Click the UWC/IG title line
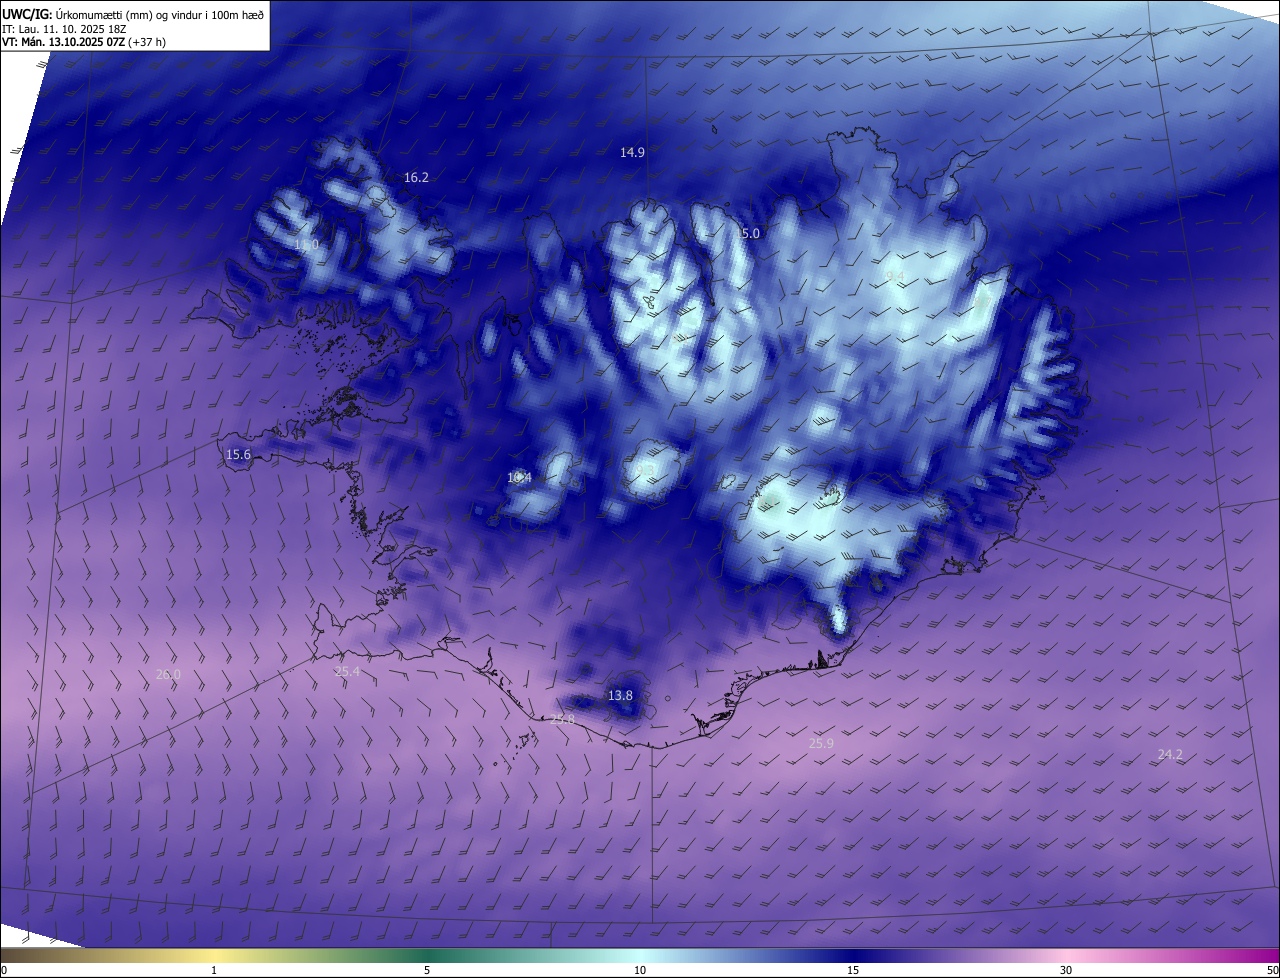The height and width of the screenshot is (978, 1280). coord(133,14)
